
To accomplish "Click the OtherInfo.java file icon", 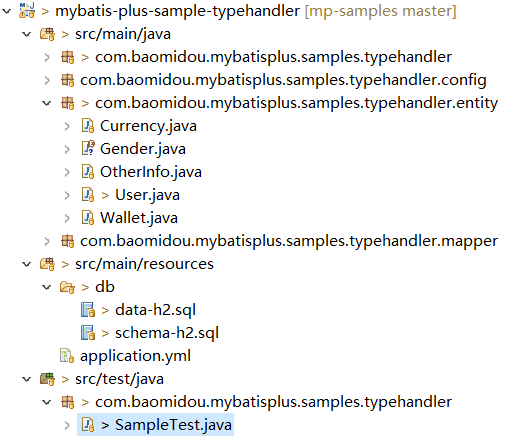I will [88, 172].
